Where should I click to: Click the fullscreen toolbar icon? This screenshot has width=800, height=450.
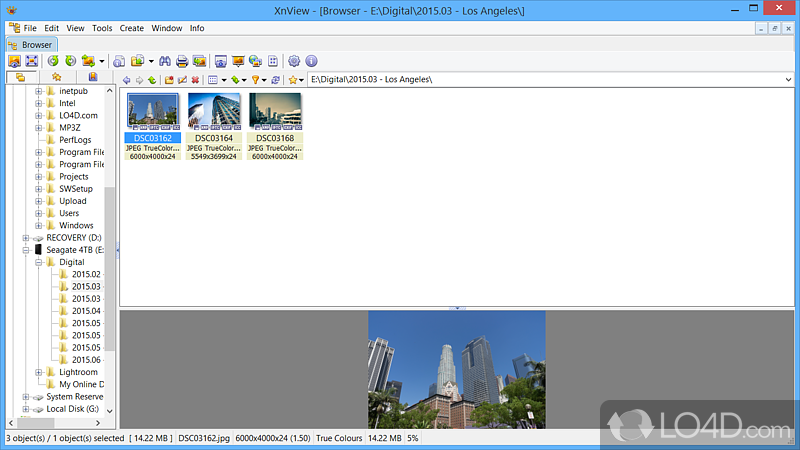point(32,61)
